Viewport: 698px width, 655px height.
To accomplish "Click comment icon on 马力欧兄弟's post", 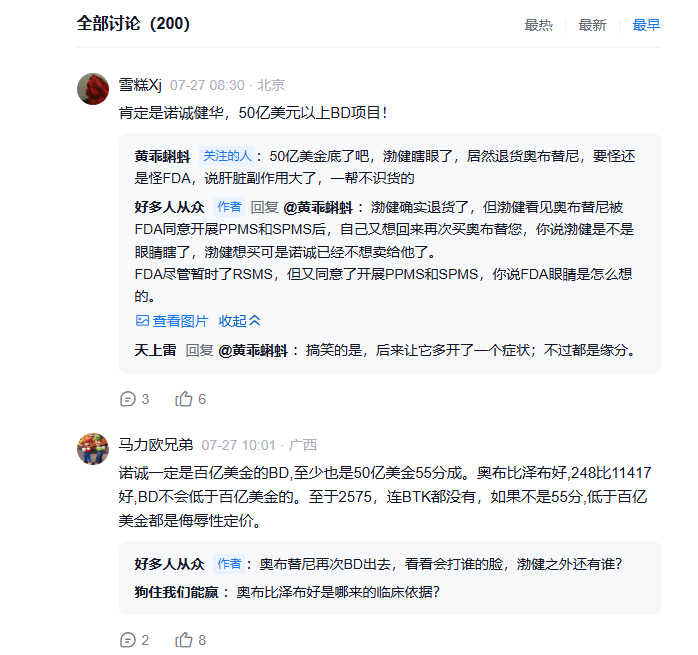I will [127, 640].
